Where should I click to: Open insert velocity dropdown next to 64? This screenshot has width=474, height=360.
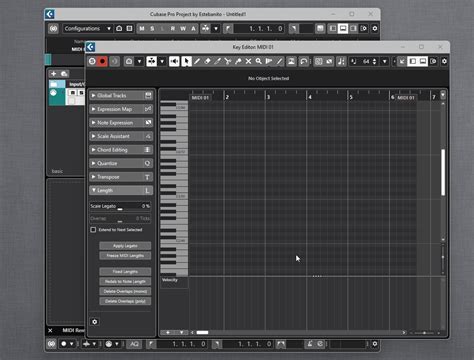[385, 61]
